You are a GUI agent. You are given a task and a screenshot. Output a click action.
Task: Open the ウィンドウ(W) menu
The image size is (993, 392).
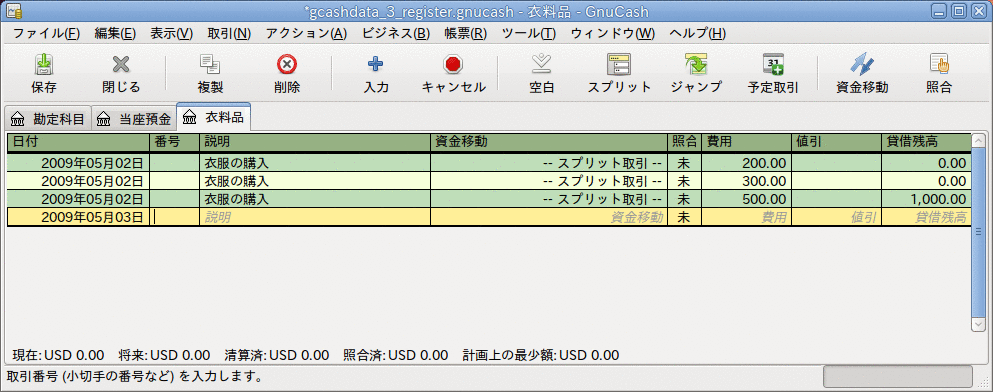pos(613,34)
